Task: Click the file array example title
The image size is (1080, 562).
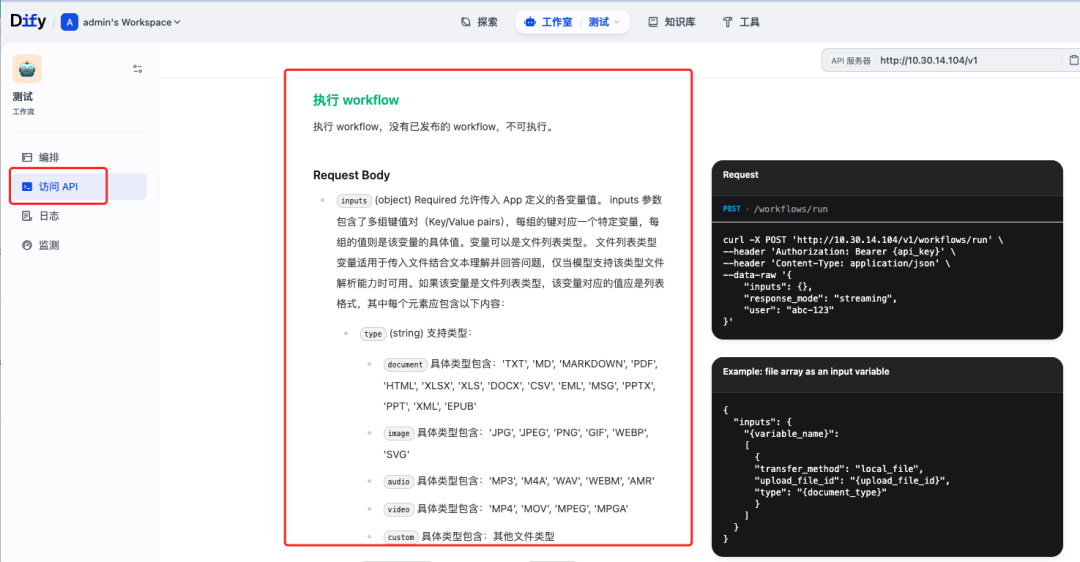Action: (806, 371)
